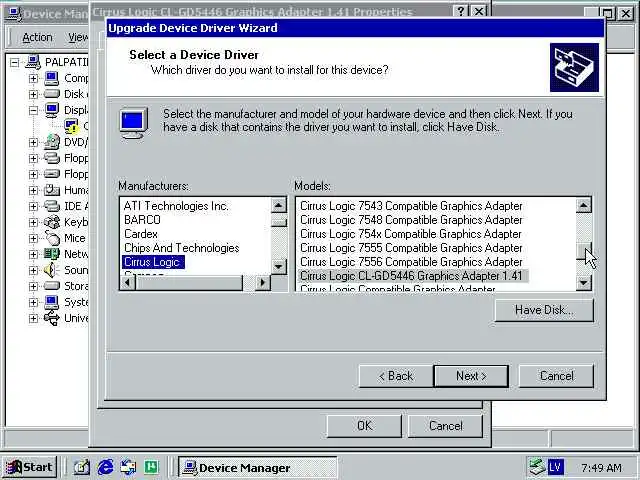Expand the IDE controllers tree node
This screenshot has height=480, width=640.
pyautogui.click(x=33, y=206)
